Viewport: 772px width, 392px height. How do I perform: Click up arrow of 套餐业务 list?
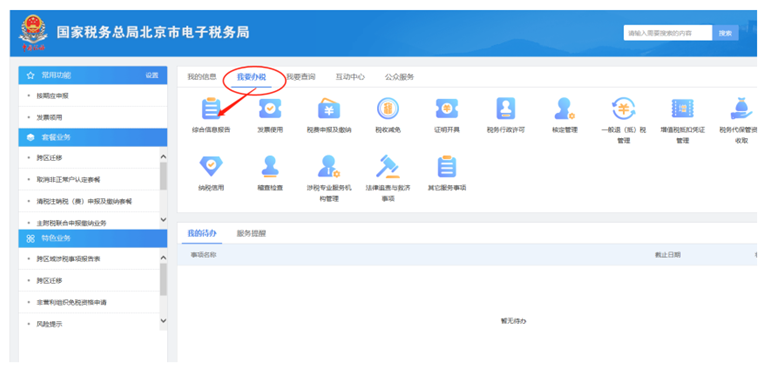[x=163, y=157]
